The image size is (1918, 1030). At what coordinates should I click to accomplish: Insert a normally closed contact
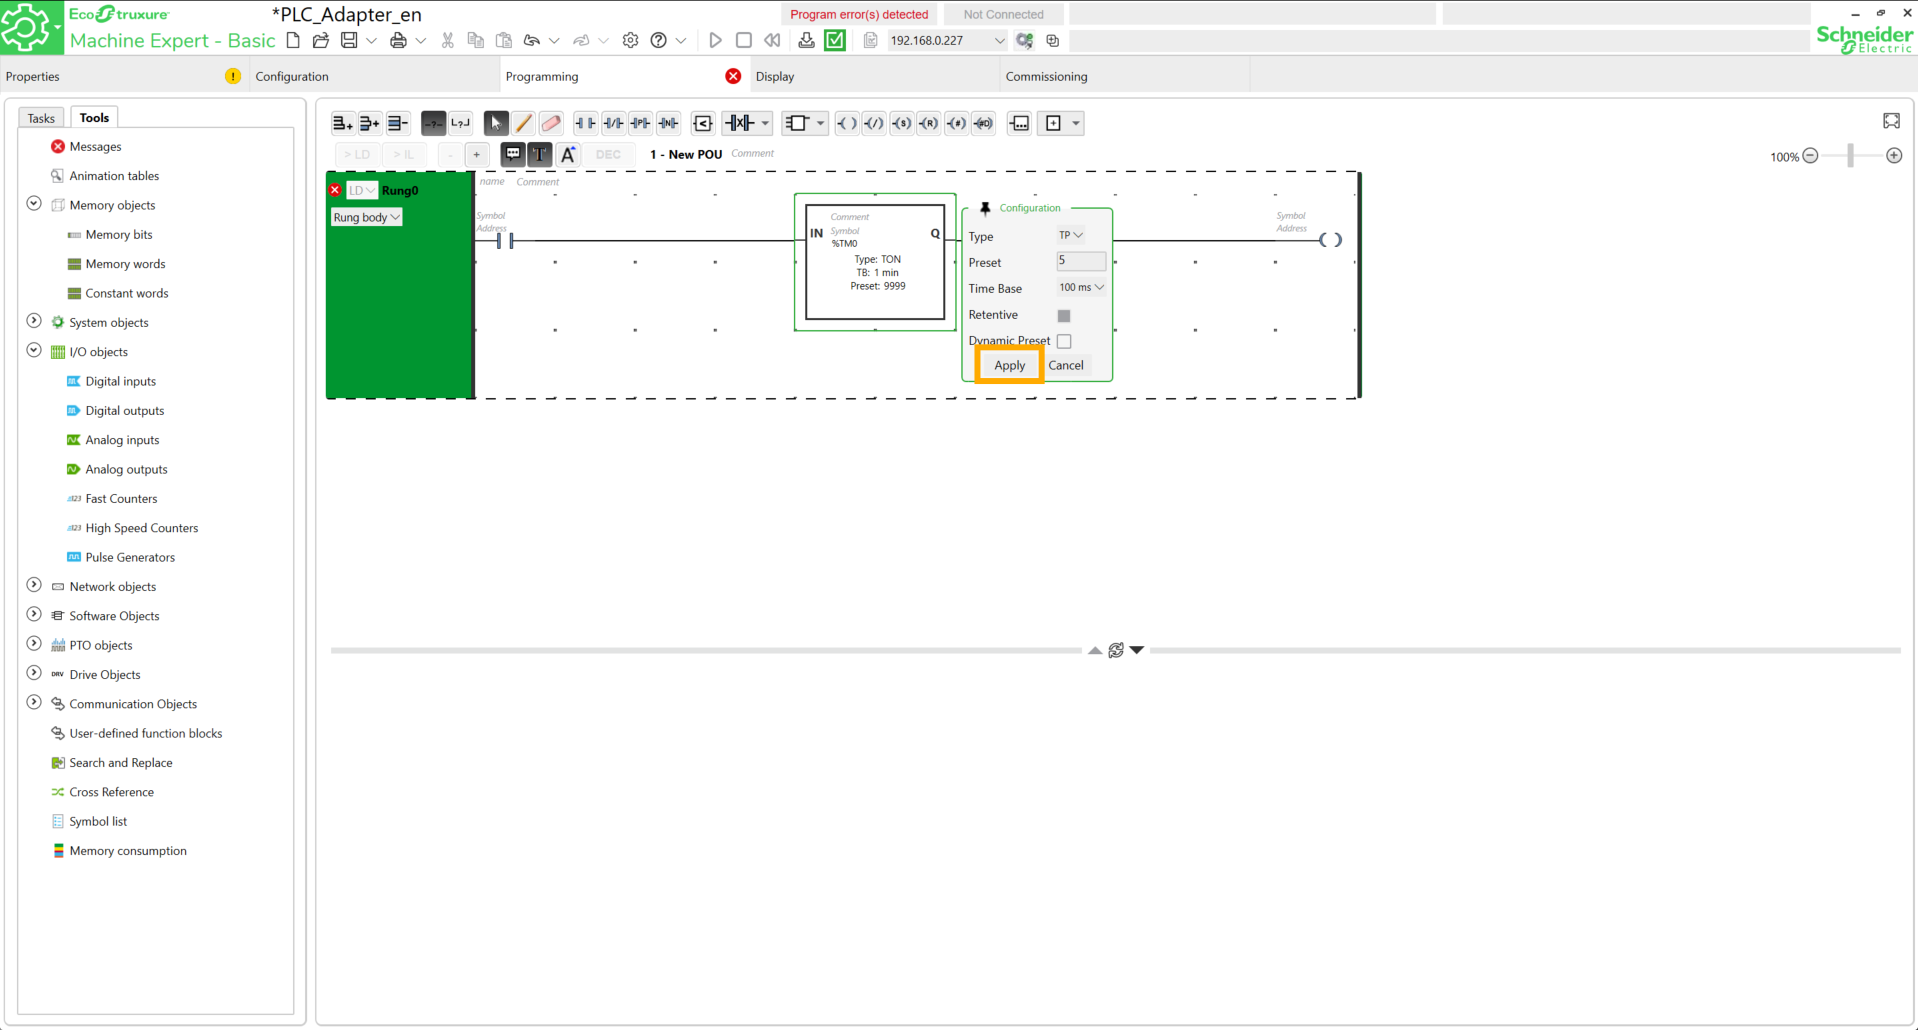(x=613, y=123)
